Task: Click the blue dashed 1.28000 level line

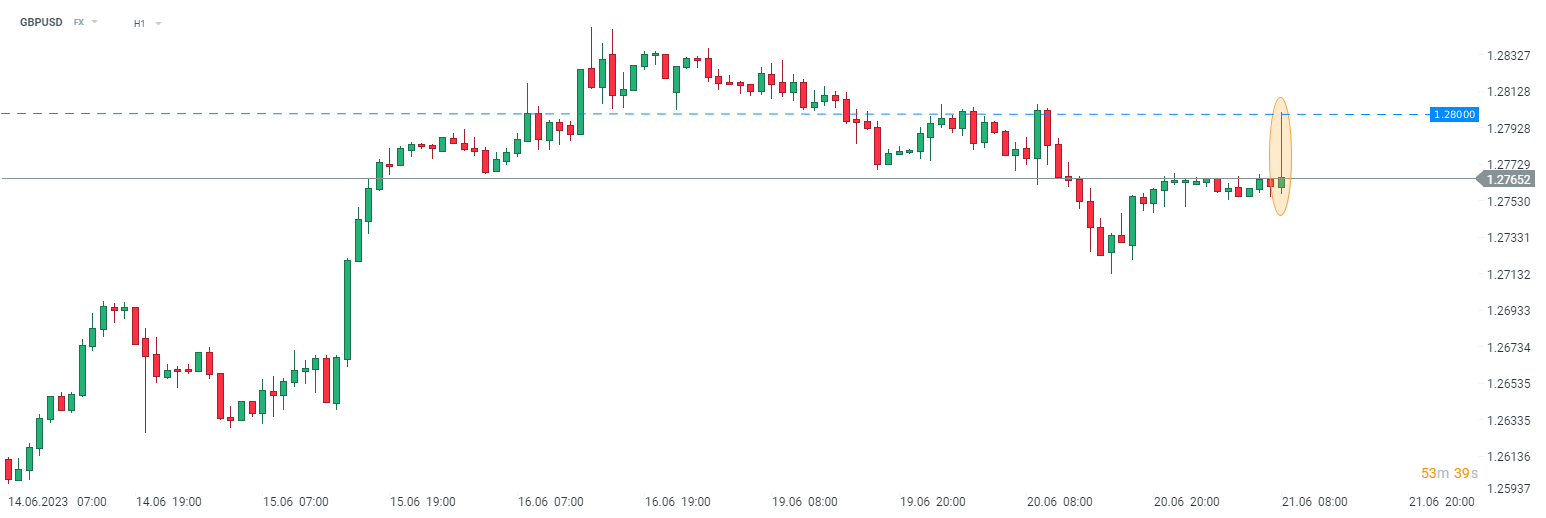Action: (700, 114)
